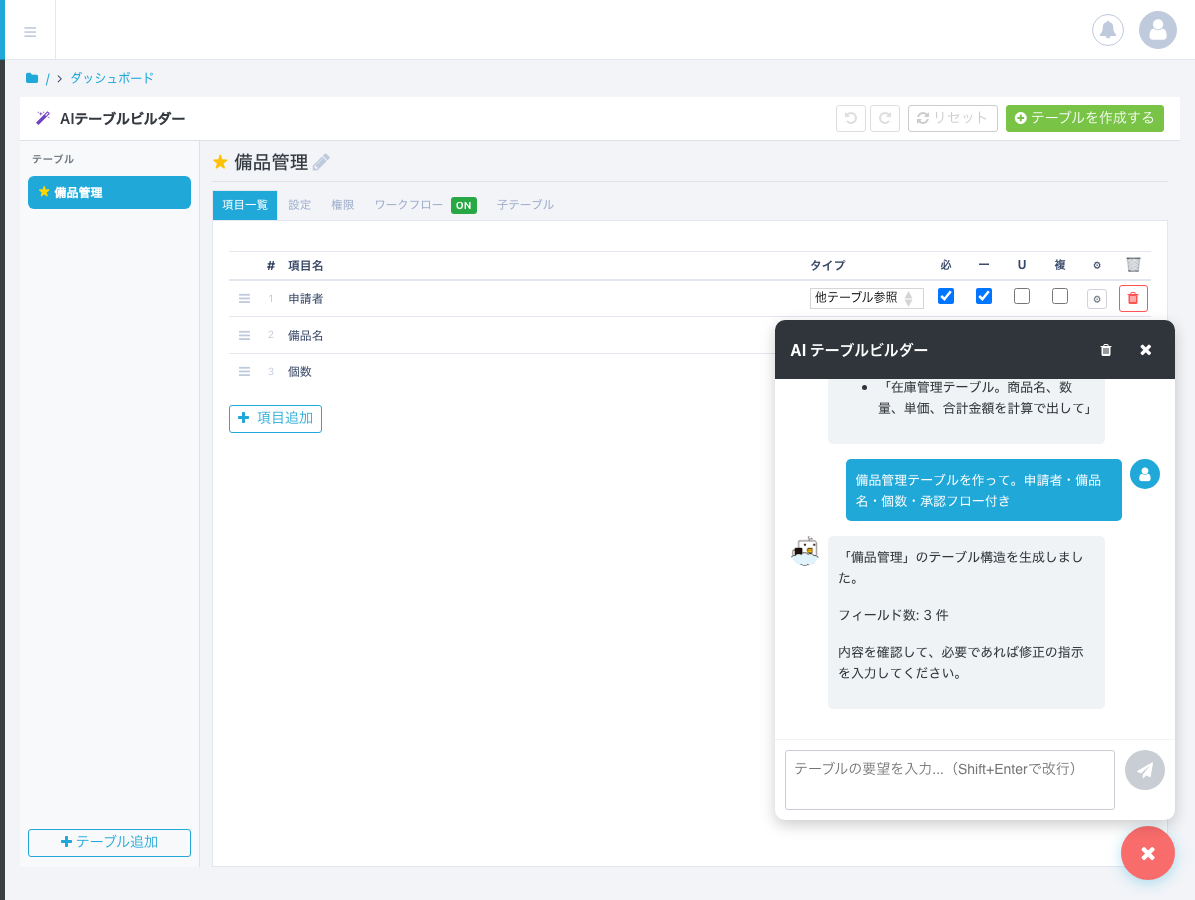Enable the U unique checkbox for 申請者
Image resolution: width=1195 pixels, height=900 pixels.
1021,296
